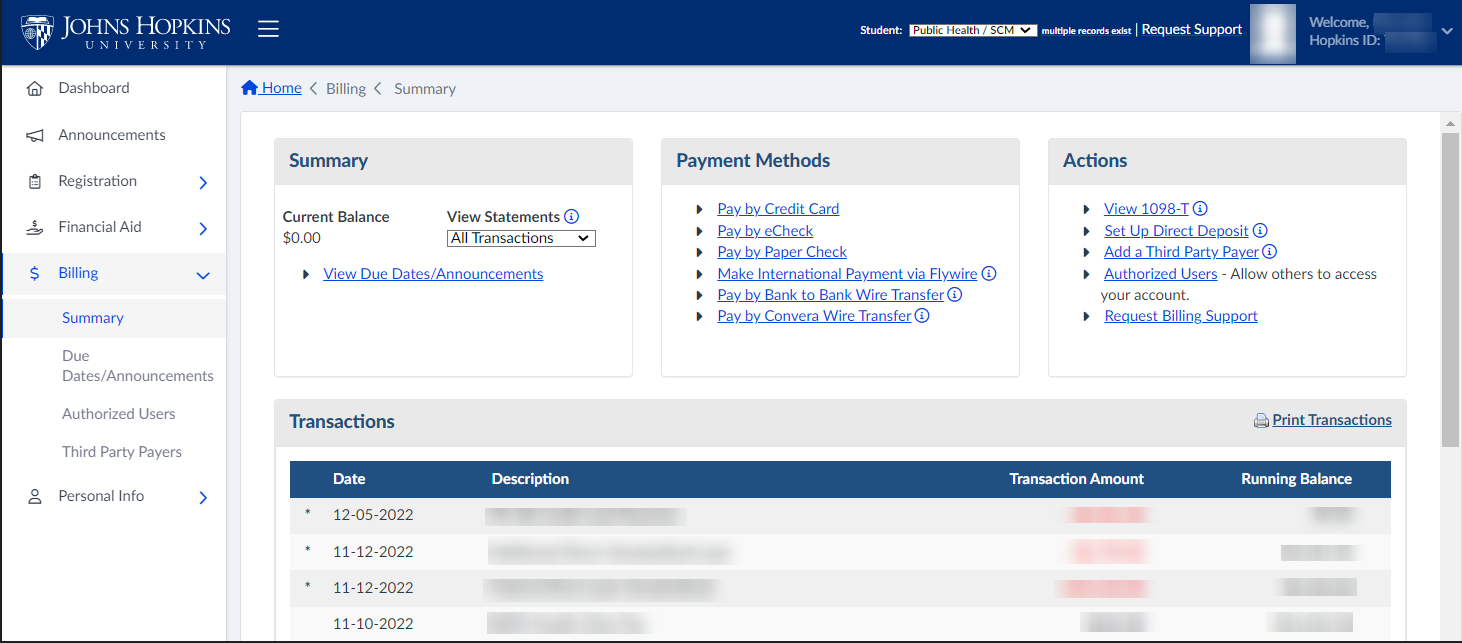Click Request Billing Support link
Image resolution: width=1462 pixels, height=643 pixels.
click(x=1181, y=315)
